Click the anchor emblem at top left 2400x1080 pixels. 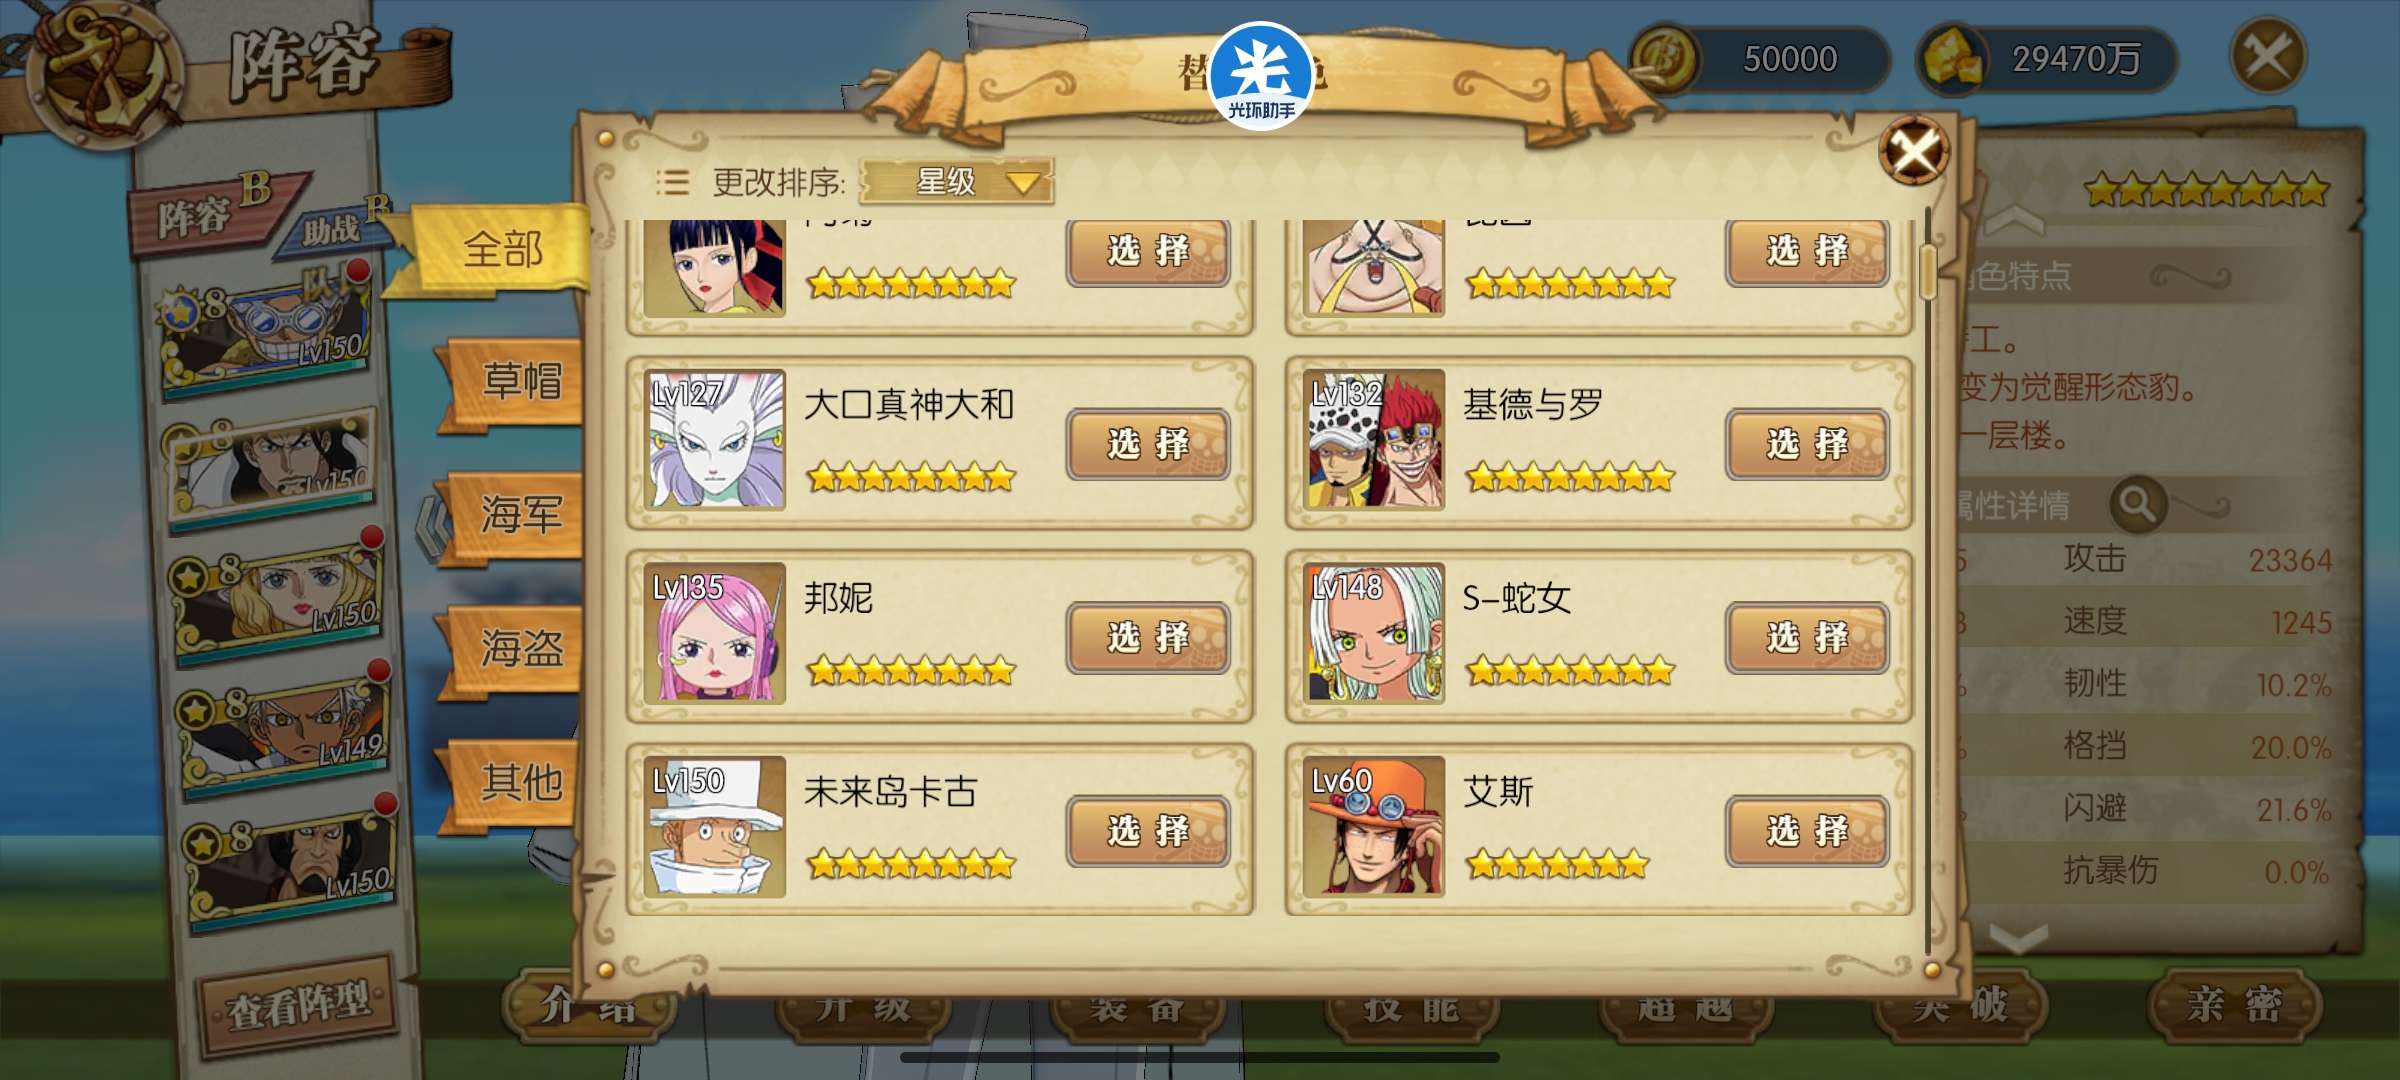(x=105, y=72)
